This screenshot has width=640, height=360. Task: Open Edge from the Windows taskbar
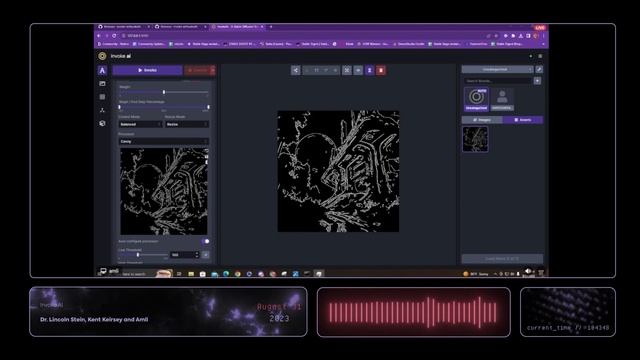pyautogui.click(x=226, y=274)
